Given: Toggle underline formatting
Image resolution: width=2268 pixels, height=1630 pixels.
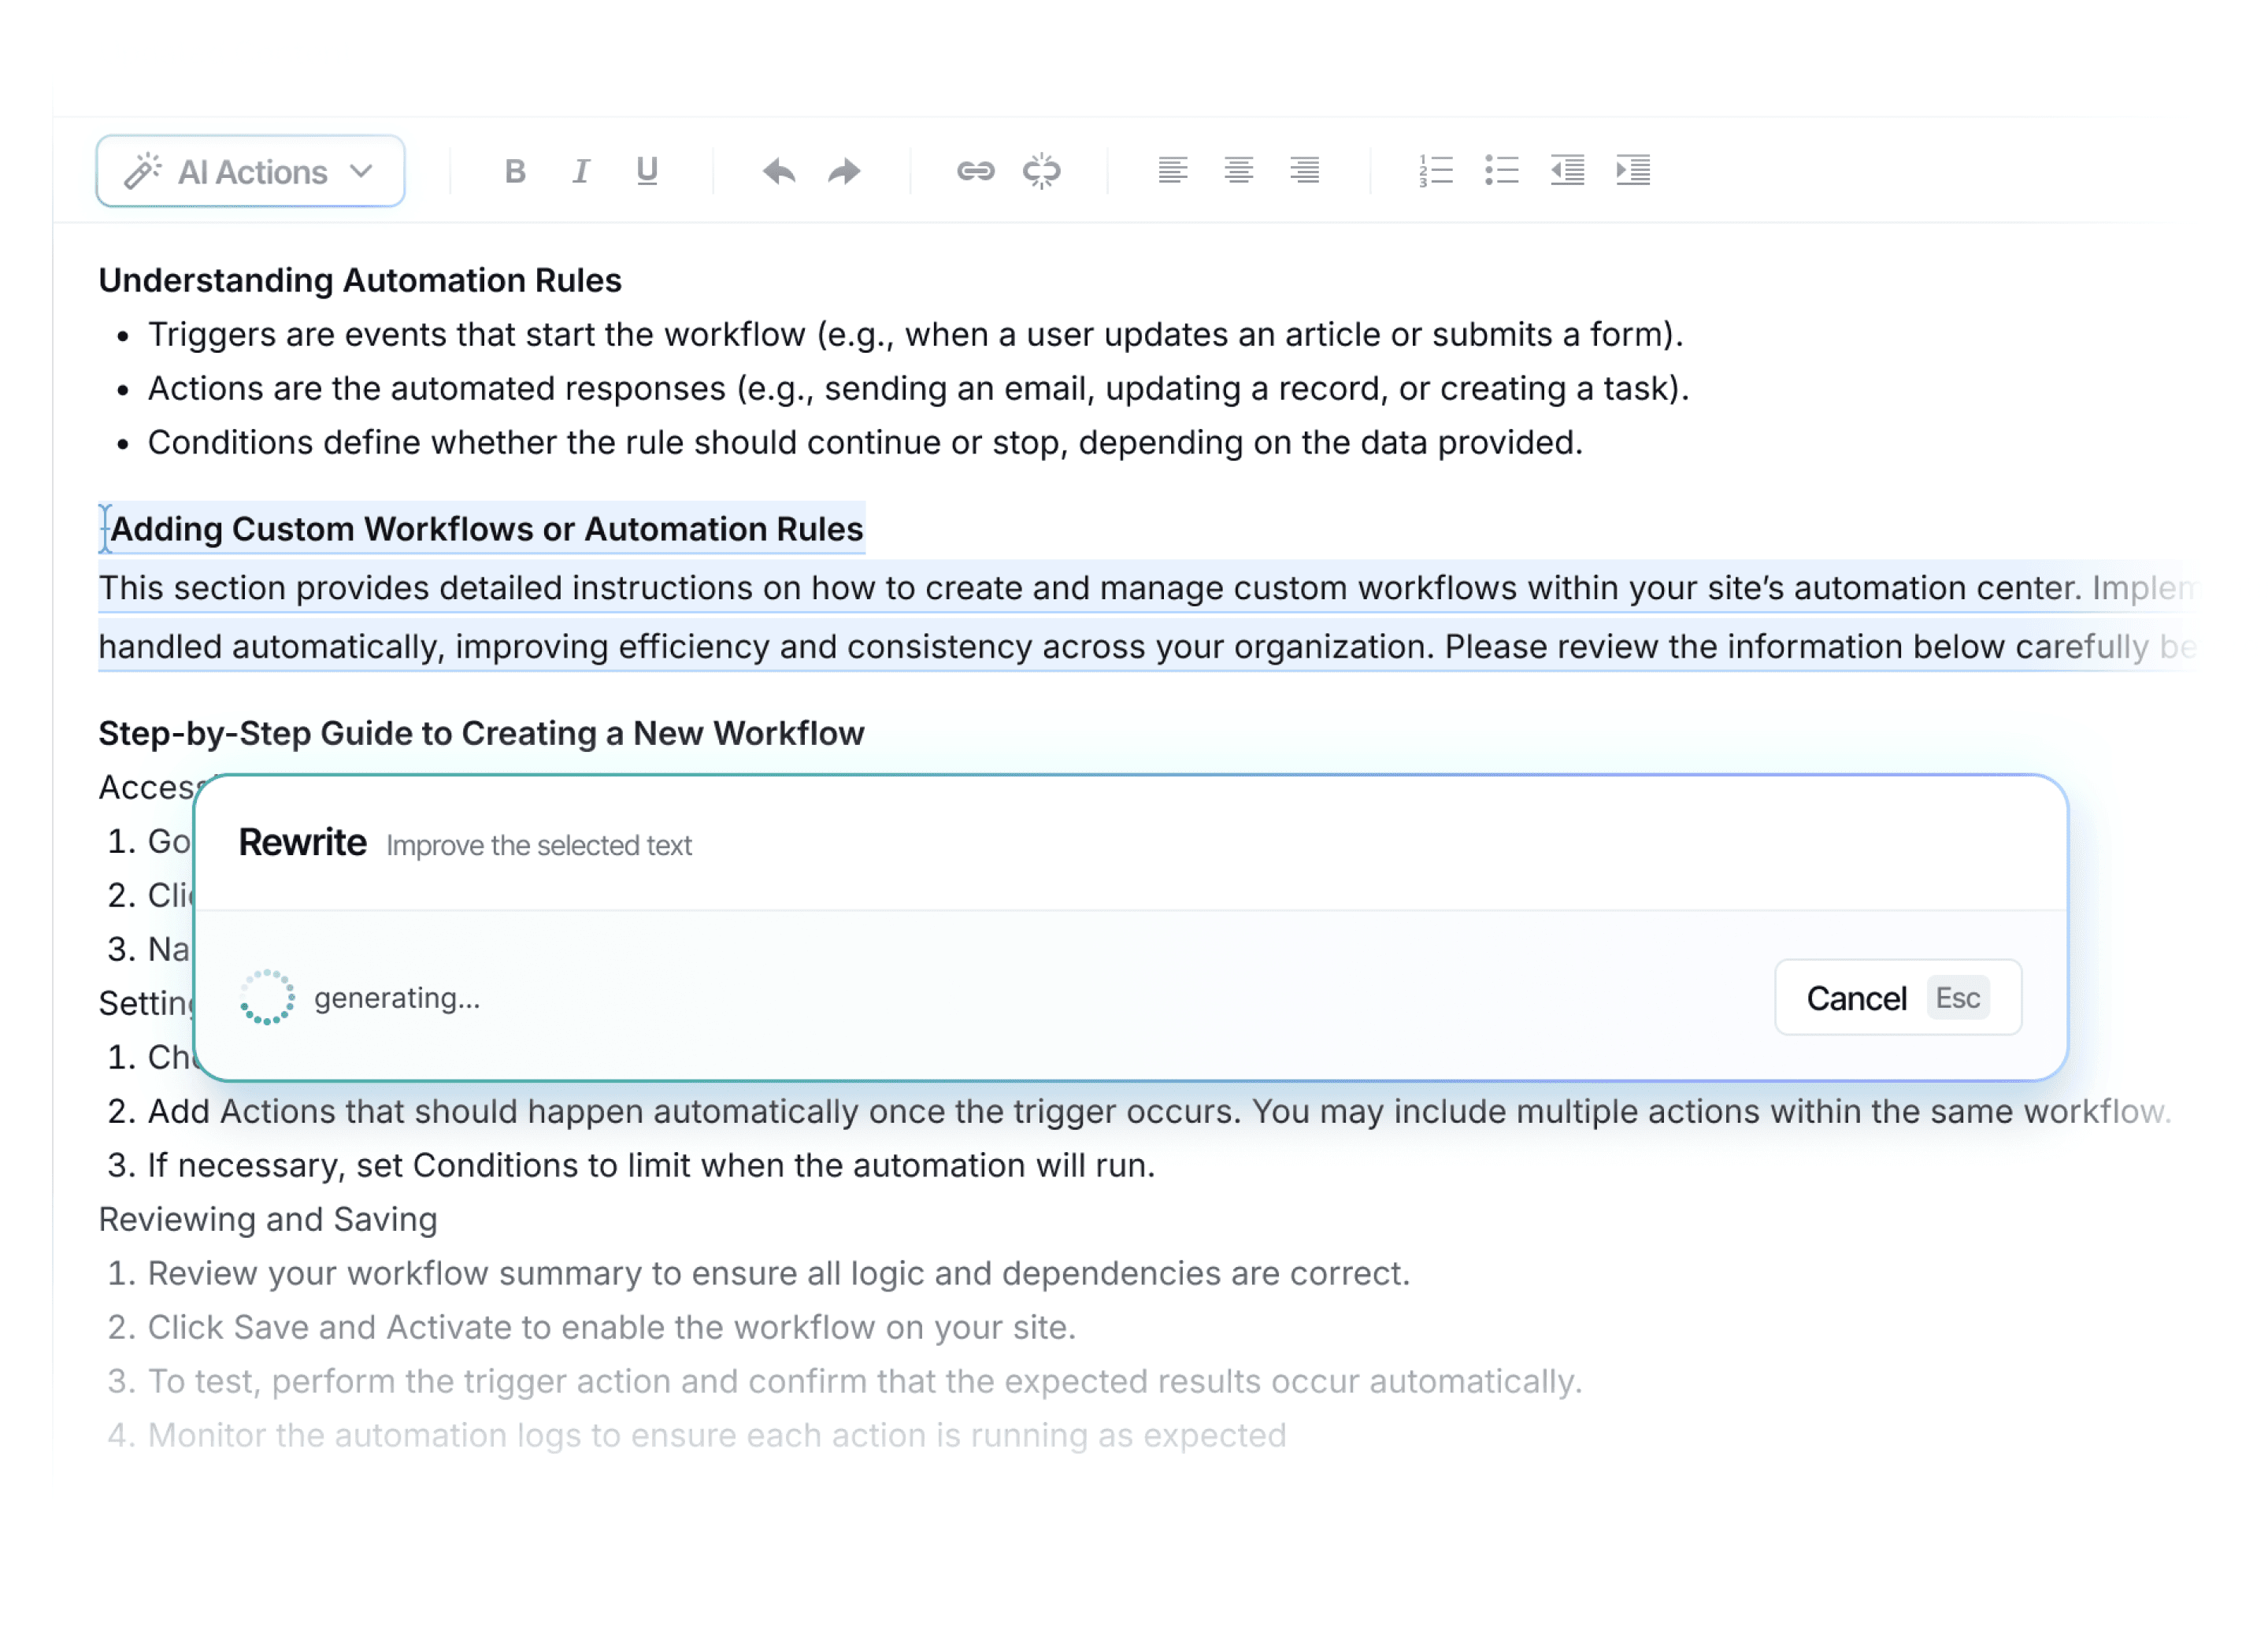Looking at the screenshot, I should (647, 172).
